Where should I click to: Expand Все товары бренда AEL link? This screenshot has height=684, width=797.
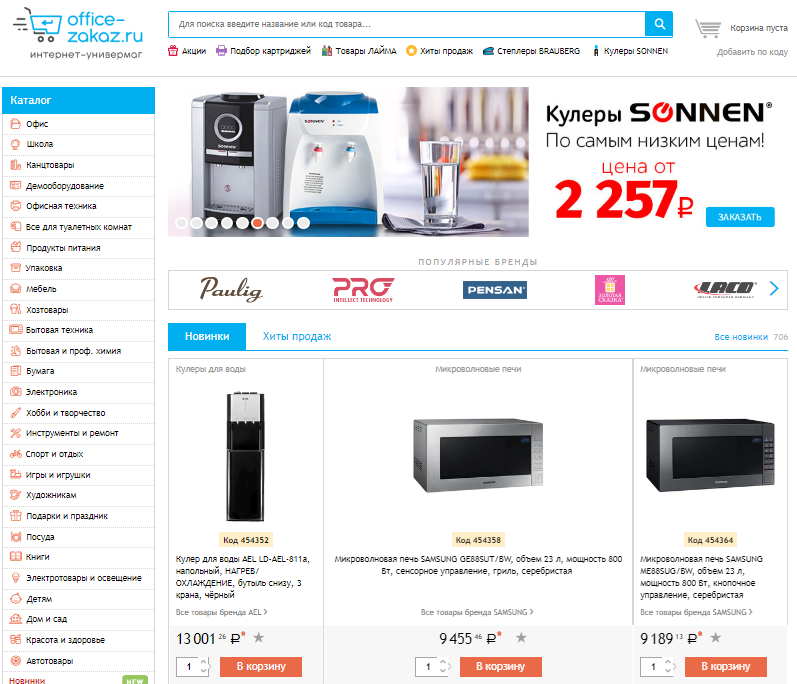(x=222, y=612)
